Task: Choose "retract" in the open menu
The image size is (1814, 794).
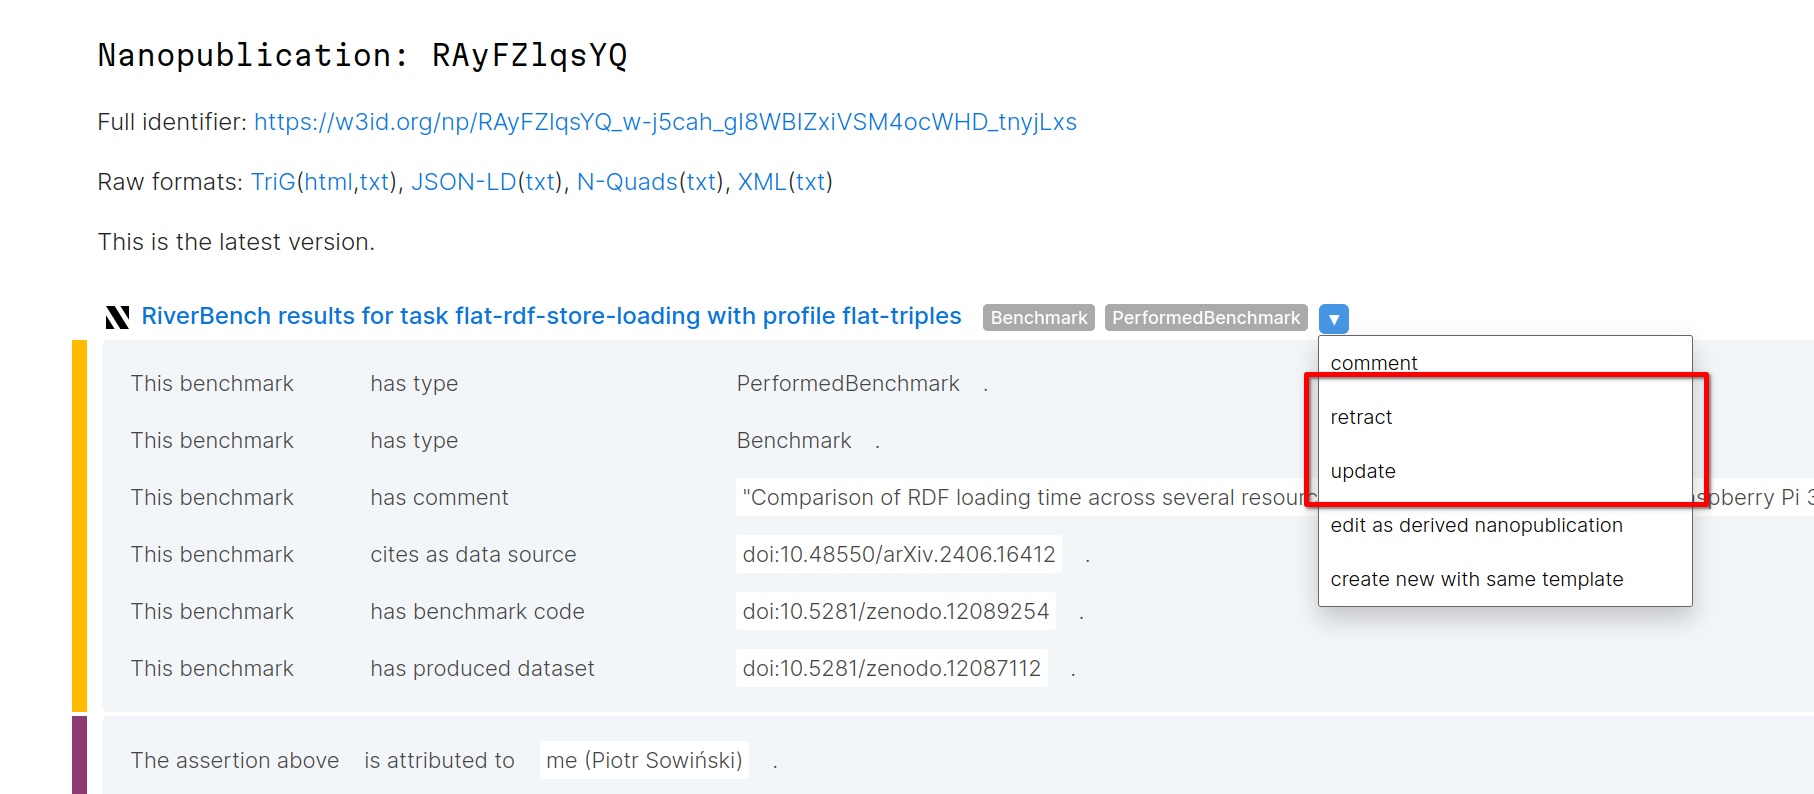Action: [1361, 417]
